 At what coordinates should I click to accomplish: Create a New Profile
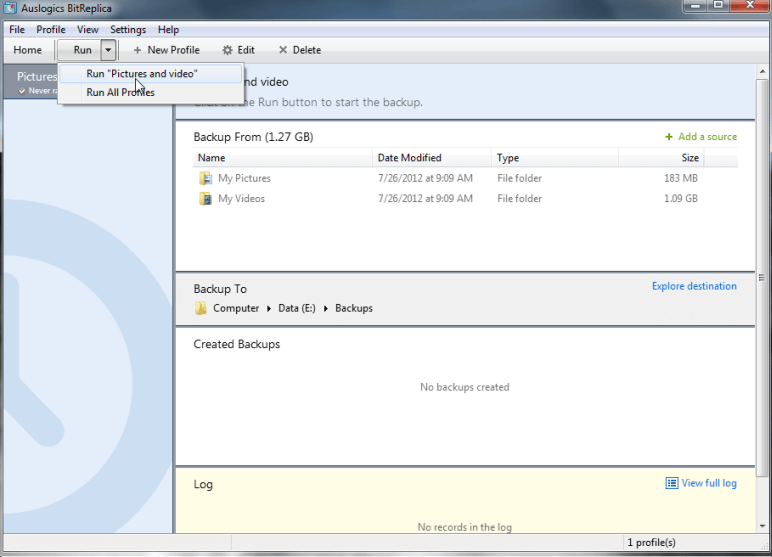click(166, 50)
